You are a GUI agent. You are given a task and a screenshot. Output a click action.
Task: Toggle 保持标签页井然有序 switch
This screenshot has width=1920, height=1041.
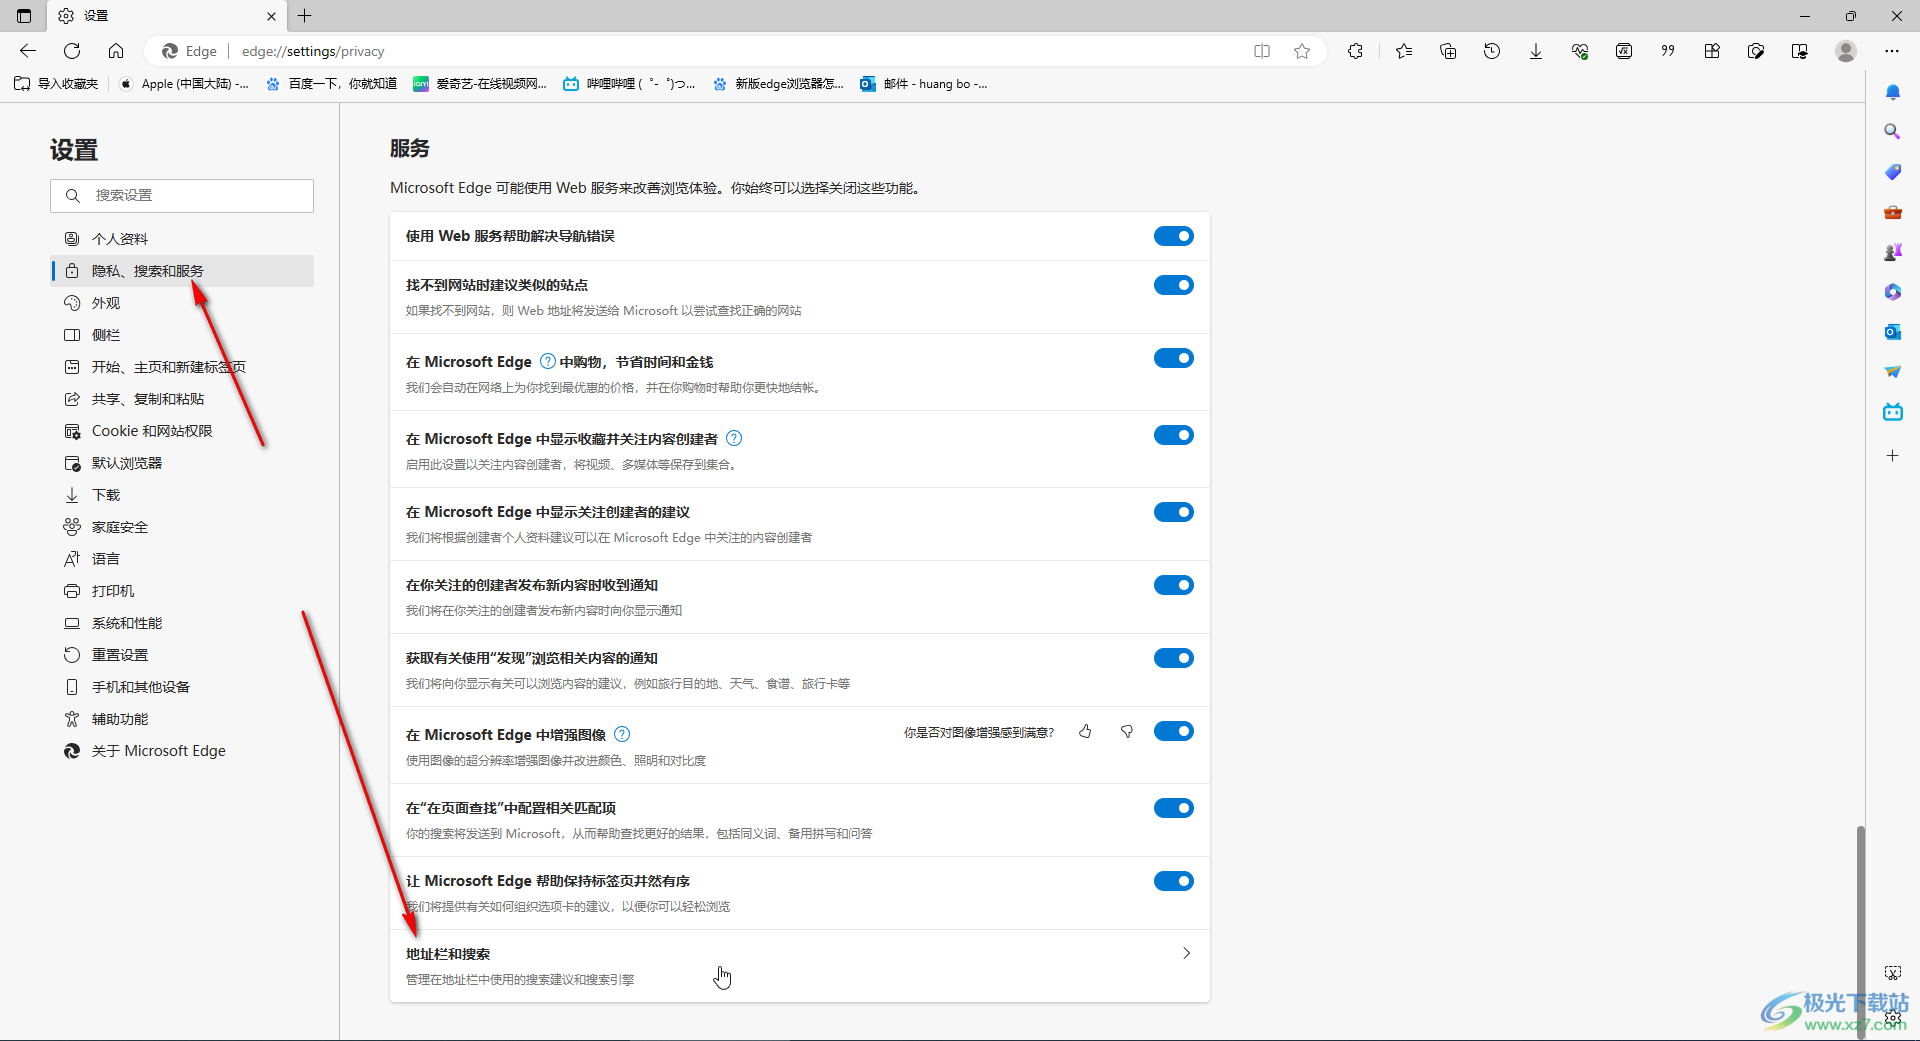(x=1173, y=881)
